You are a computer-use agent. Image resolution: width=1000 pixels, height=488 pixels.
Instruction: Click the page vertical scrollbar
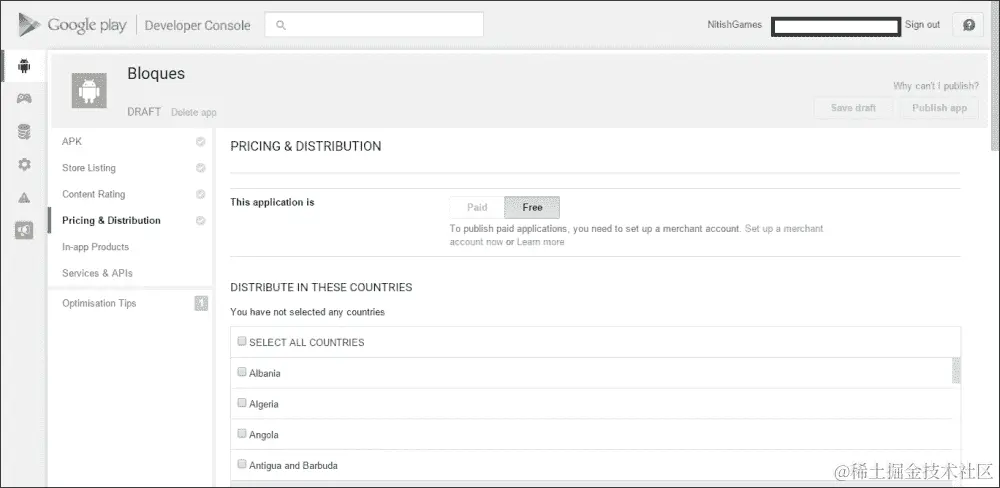coord(995,77)
